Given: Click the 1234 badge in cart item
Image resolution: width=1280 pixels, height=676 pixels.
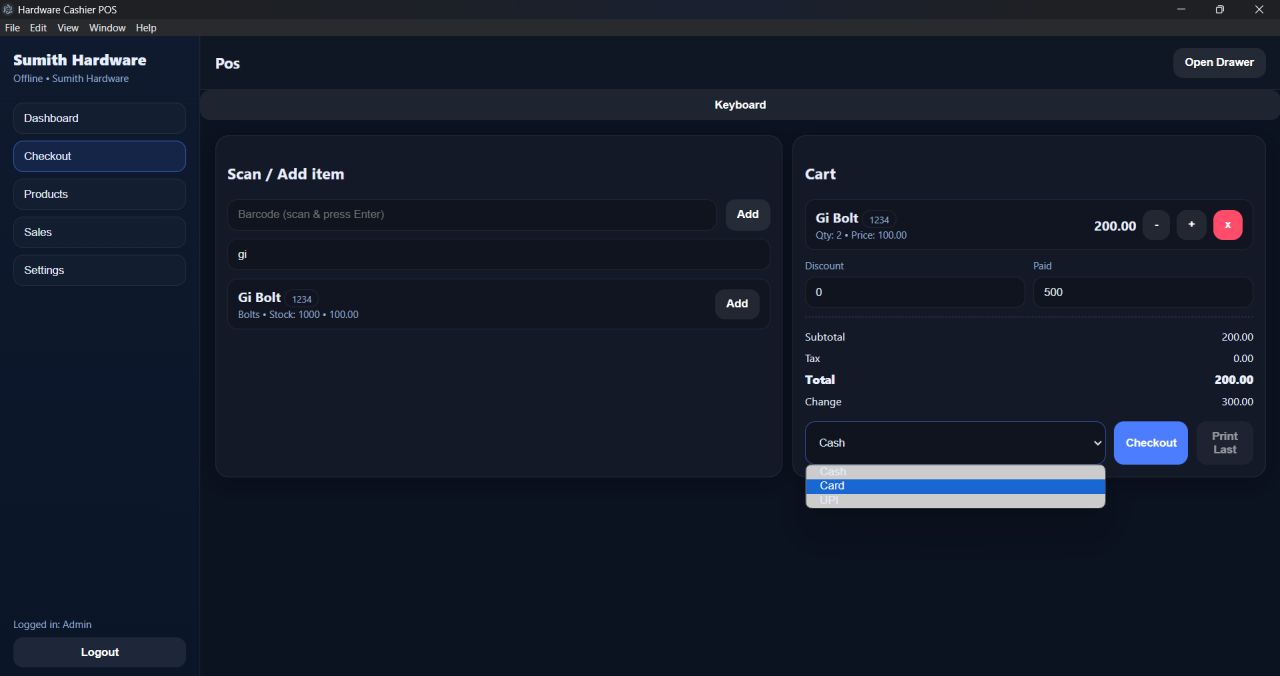Looking at the screenshot, I should point(879,220).
